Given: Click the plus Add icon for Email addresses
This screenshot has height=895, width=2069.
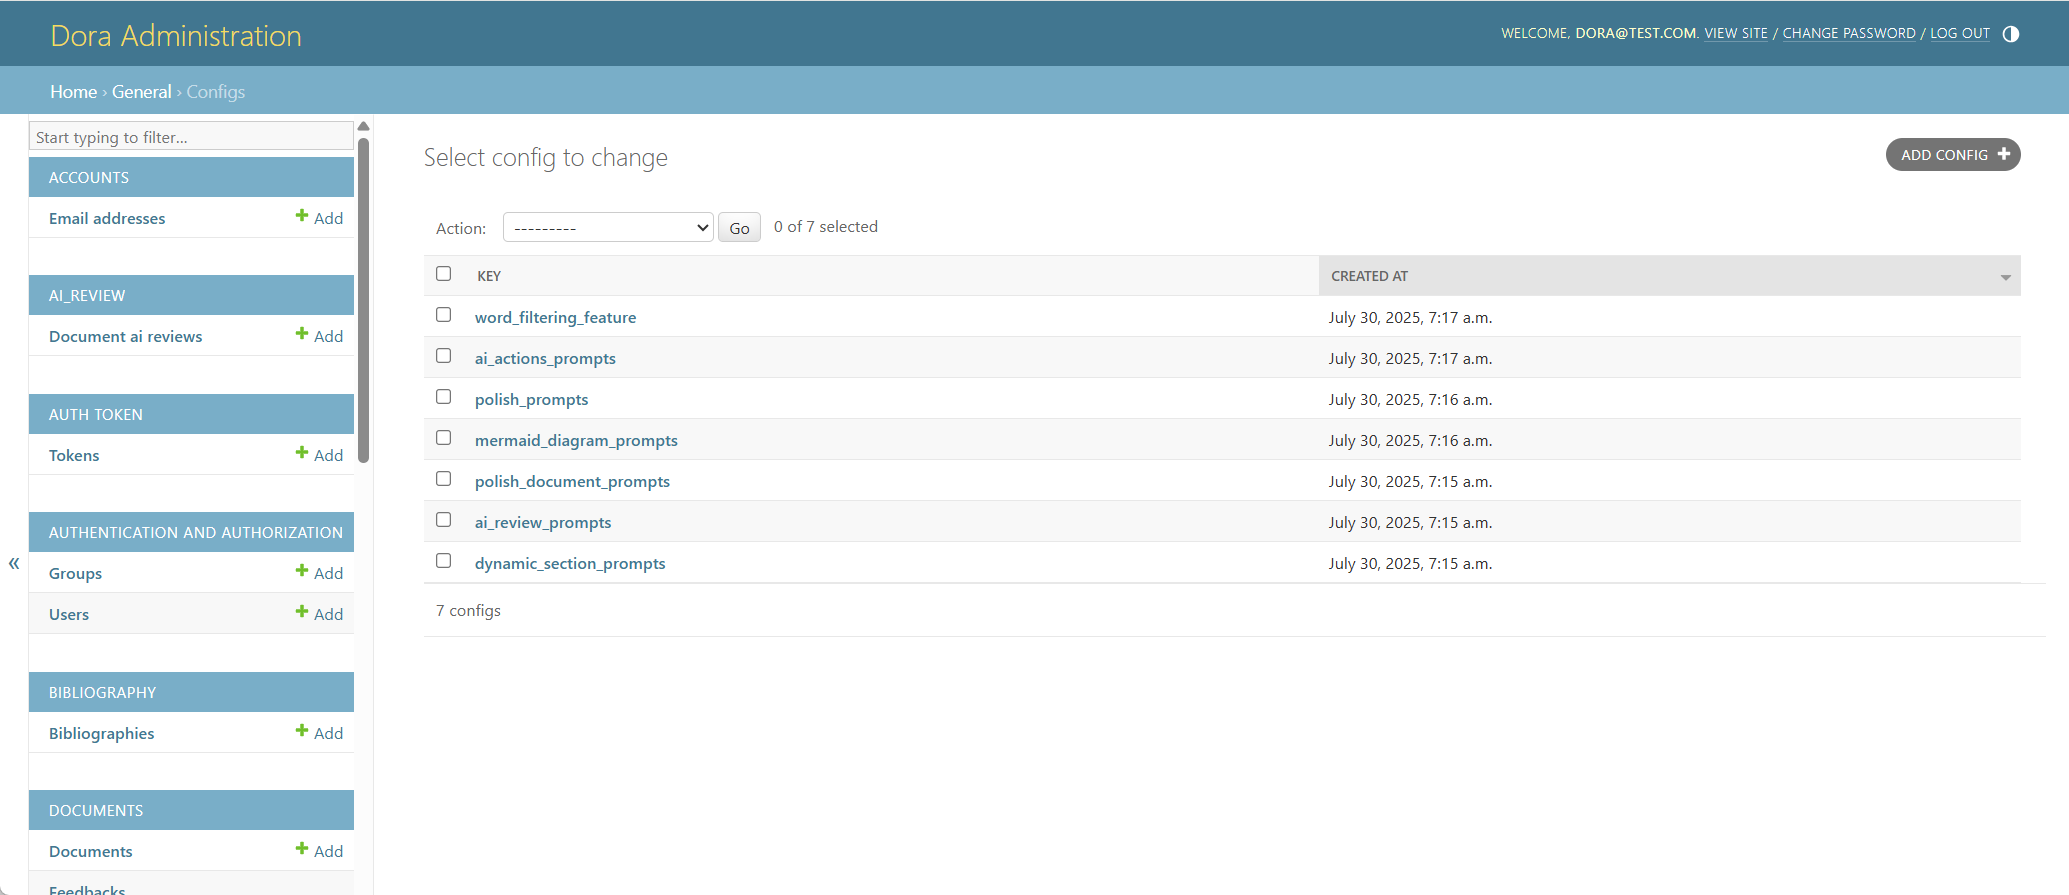Looking at the screenshot, I should [302, 216].
